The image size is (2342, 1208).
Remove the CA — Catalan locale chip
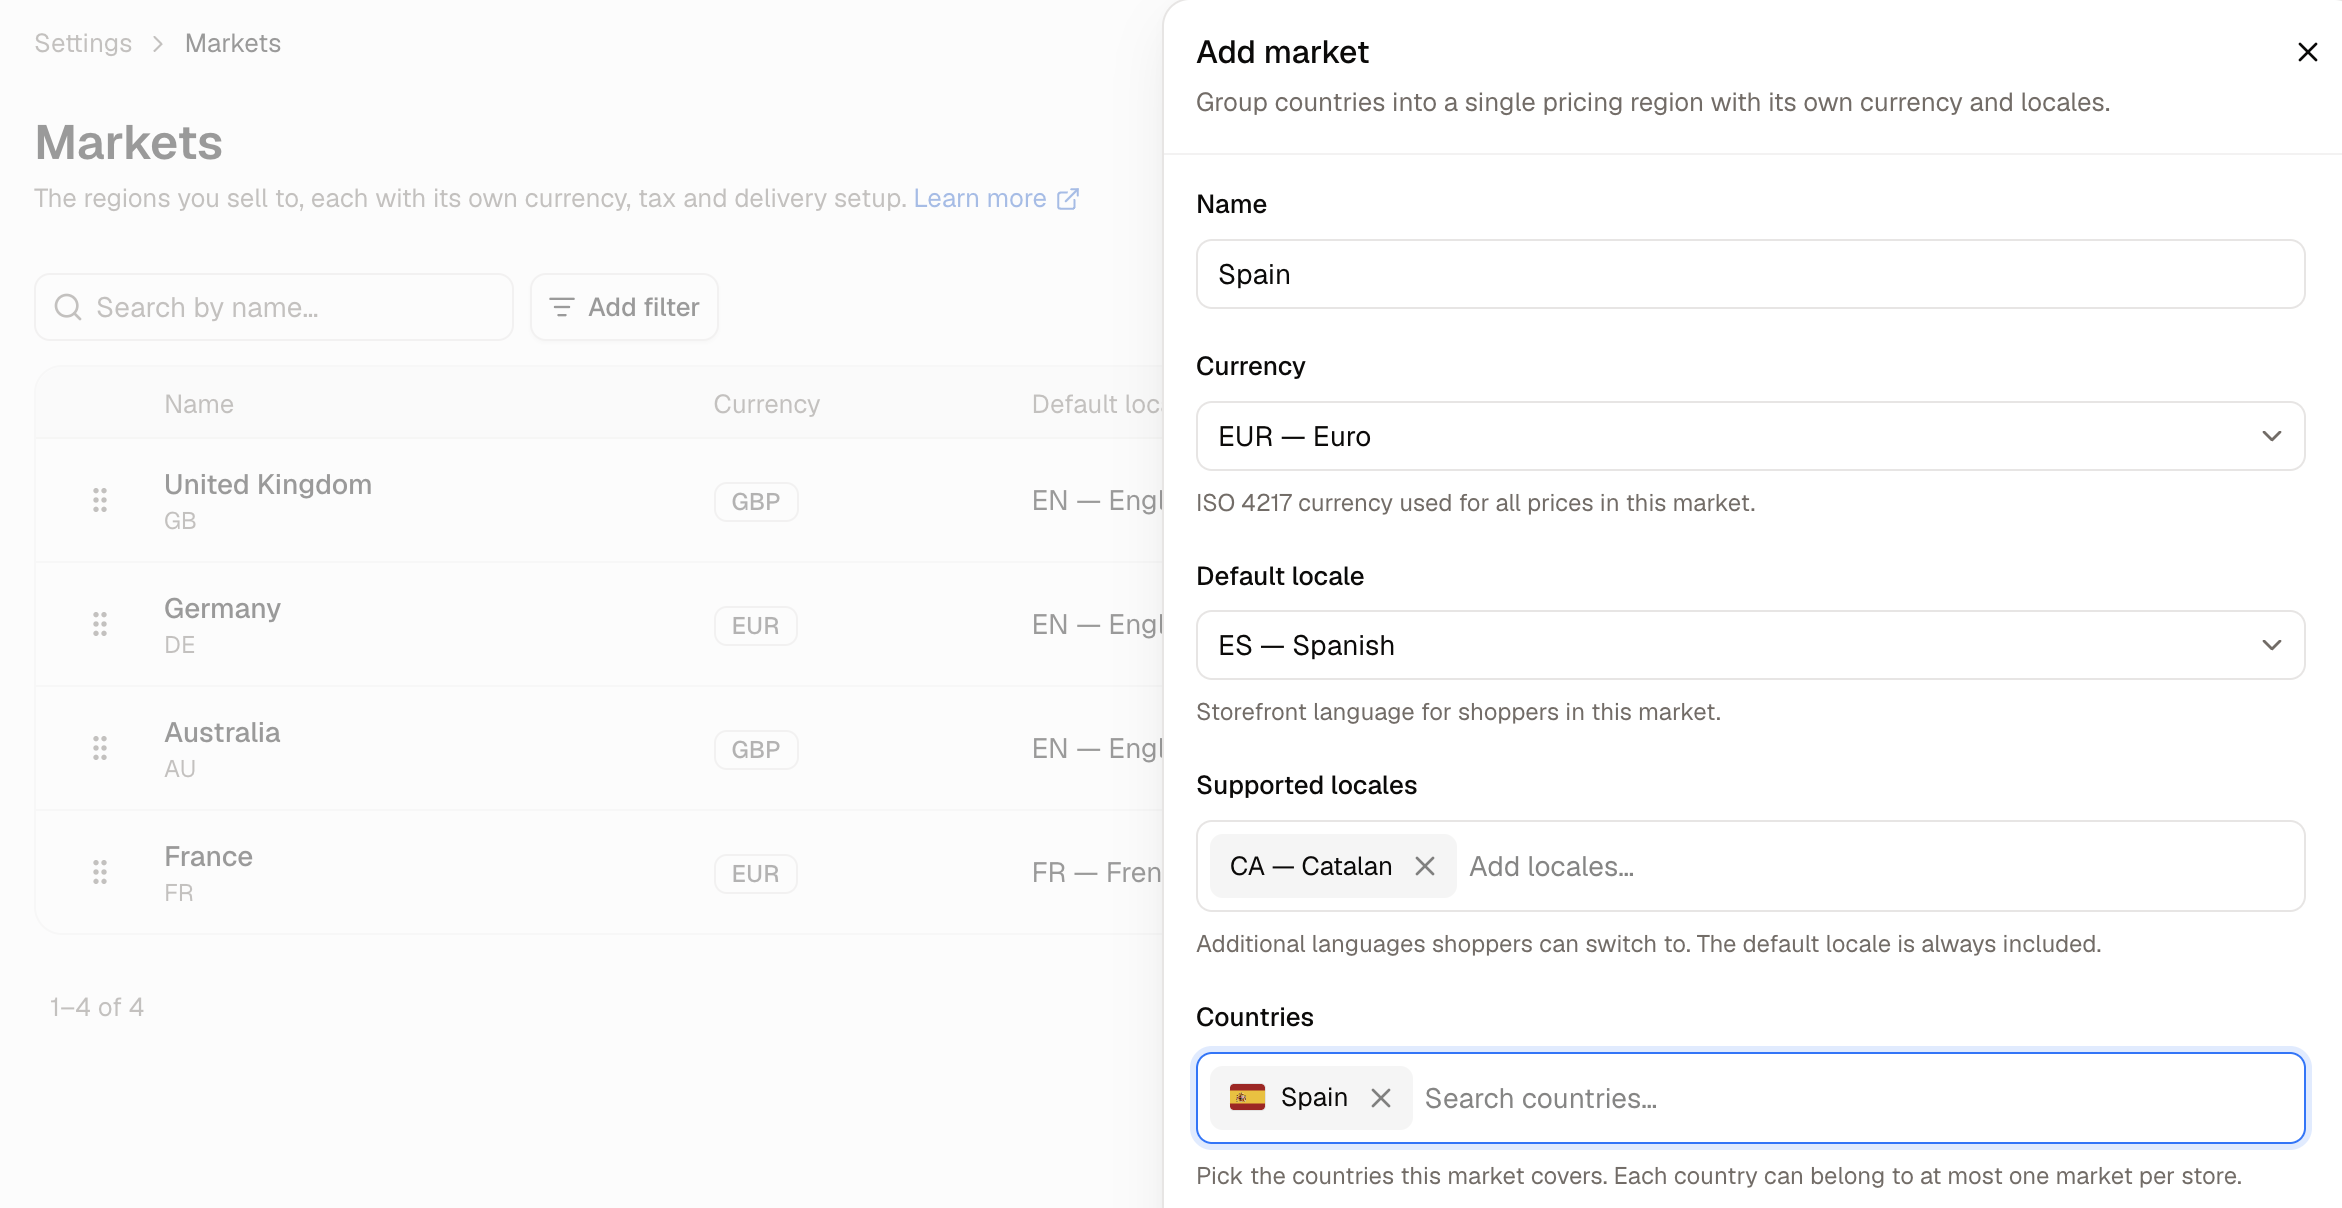(x=1425, y=866)
